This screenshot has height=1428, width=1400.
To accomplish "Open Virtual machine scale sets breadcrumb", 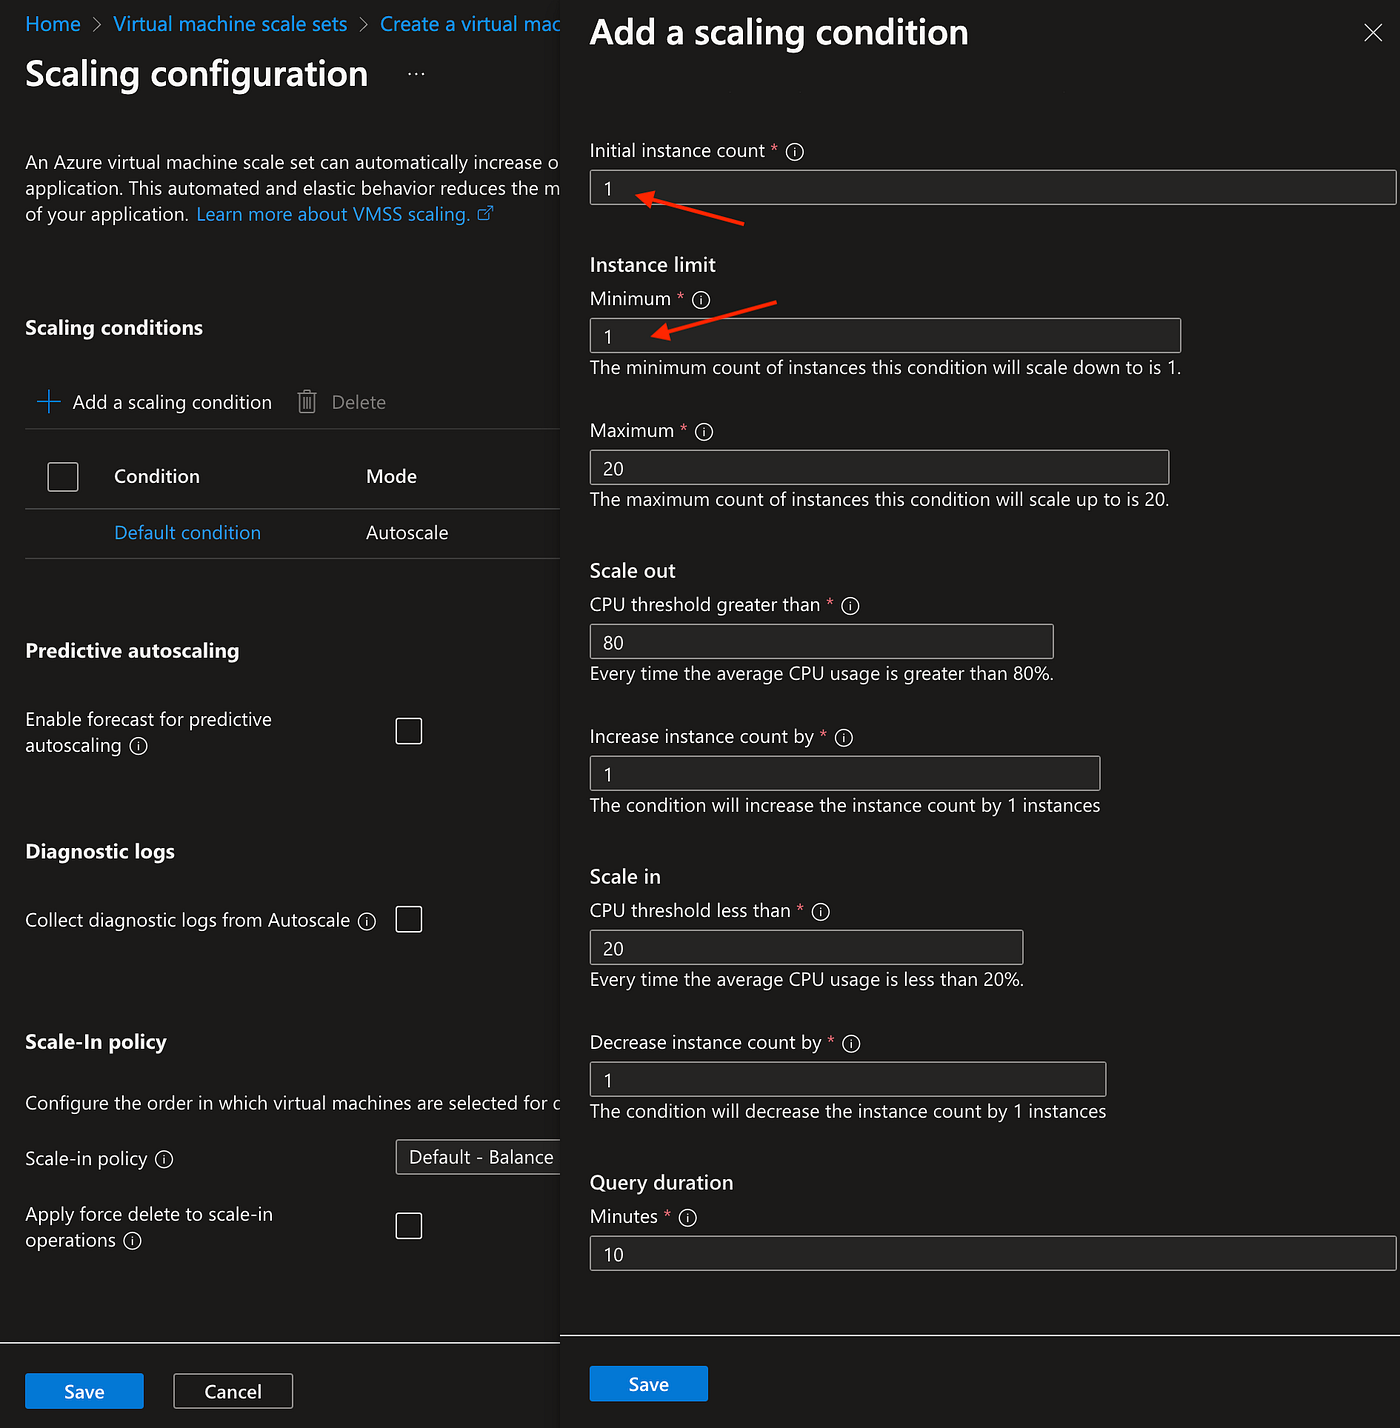I will [230, 24].
